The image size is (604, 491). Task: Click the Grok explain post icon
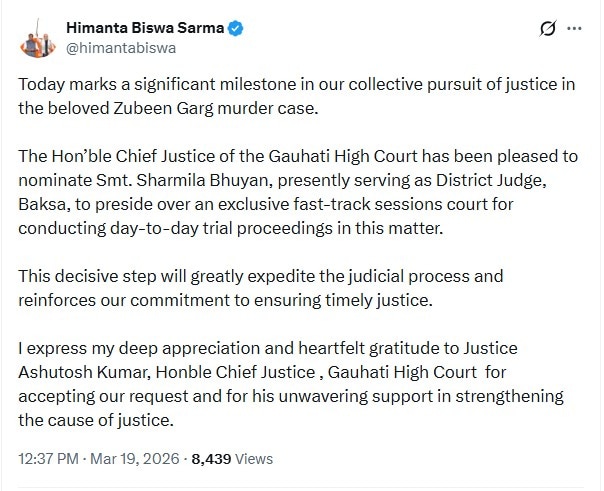tap(547, 29)
